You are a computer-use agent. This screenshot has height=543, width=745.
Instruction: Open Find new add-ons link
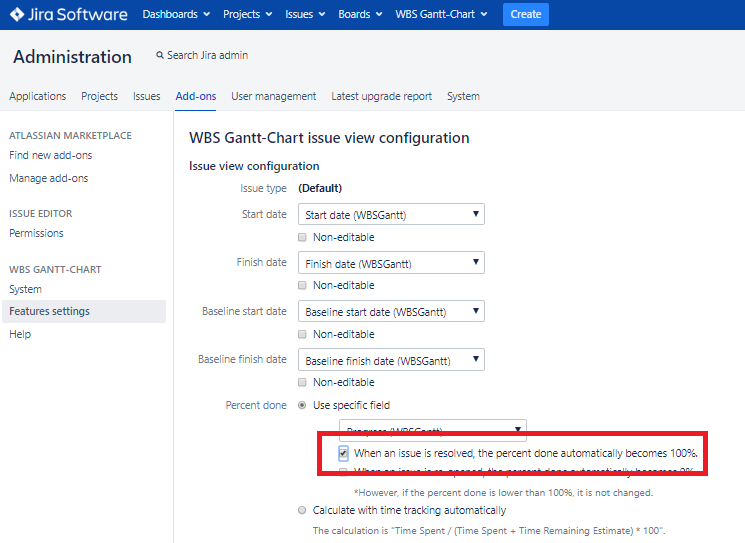click(50, 155)
